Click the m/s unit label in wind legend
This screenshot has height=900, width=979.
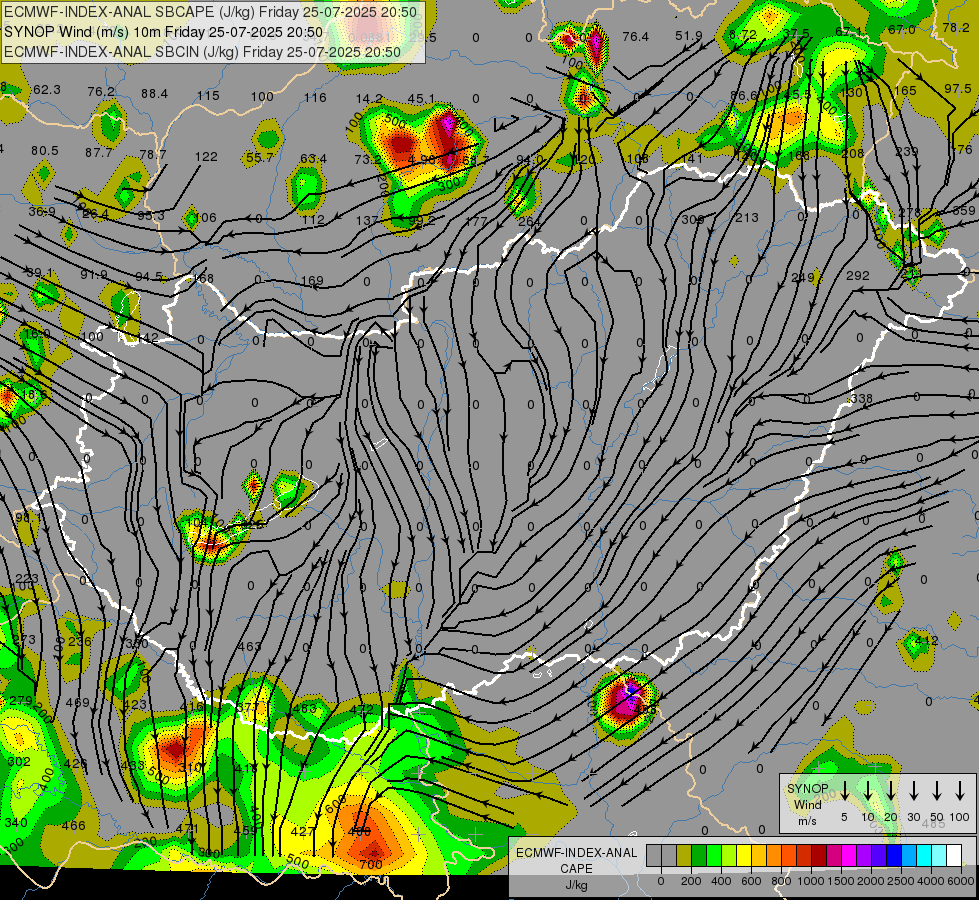pyautogui.click(x=807, y=821)
